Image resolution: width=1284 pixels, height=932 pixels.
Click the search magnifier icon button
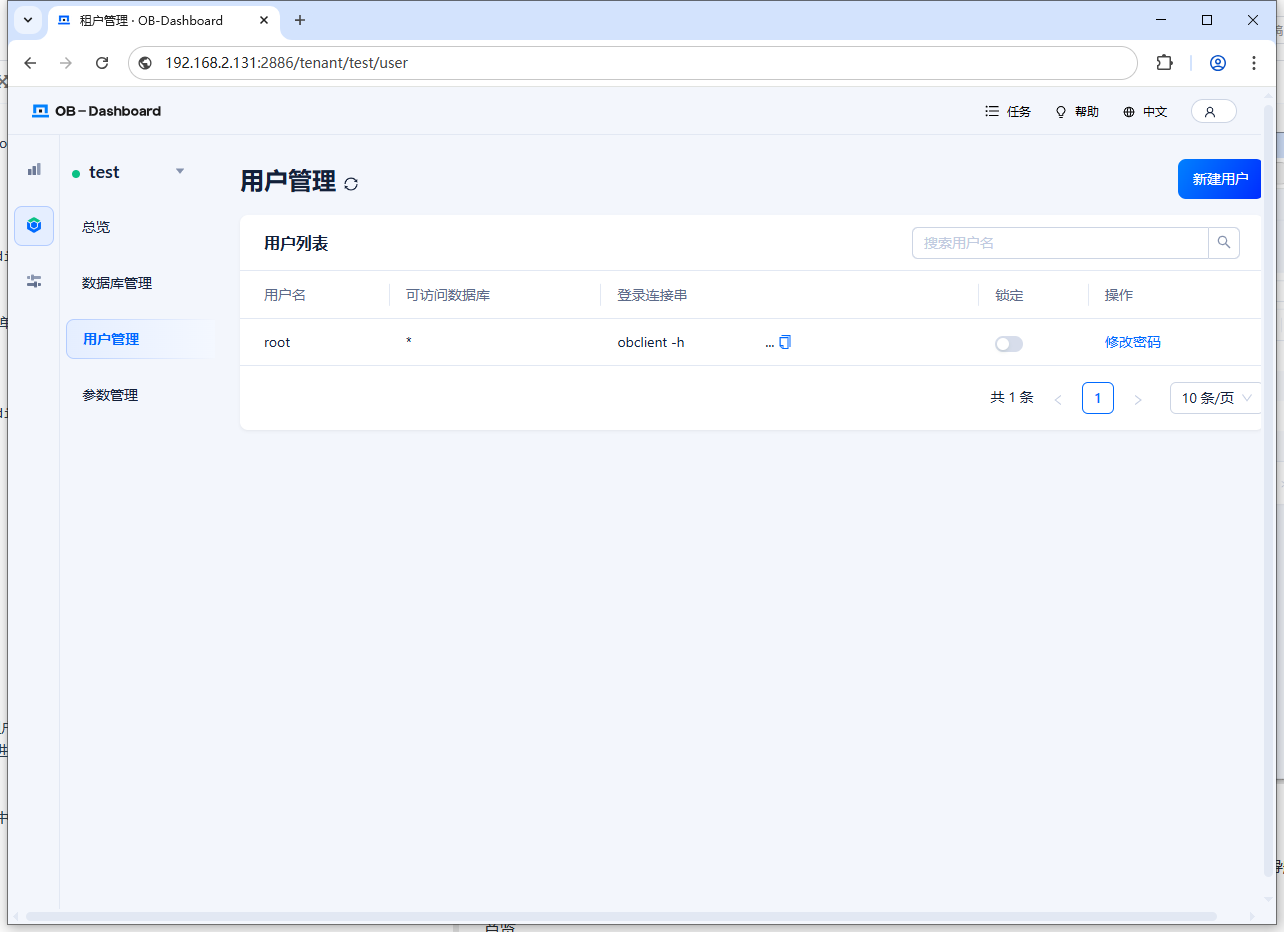(1224, 243)
